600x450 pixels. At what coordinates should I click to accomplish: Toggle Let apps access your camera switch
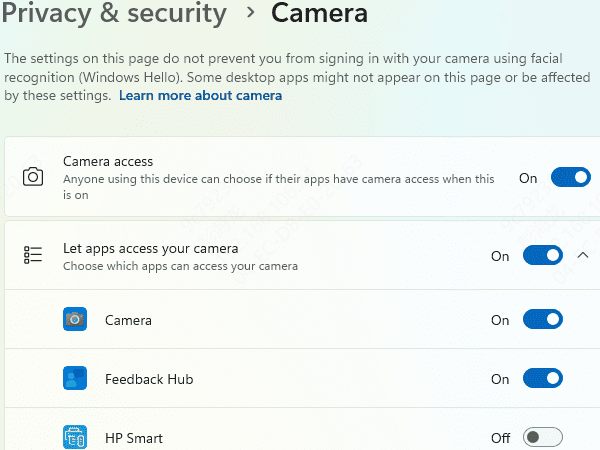tap(543, 255)
